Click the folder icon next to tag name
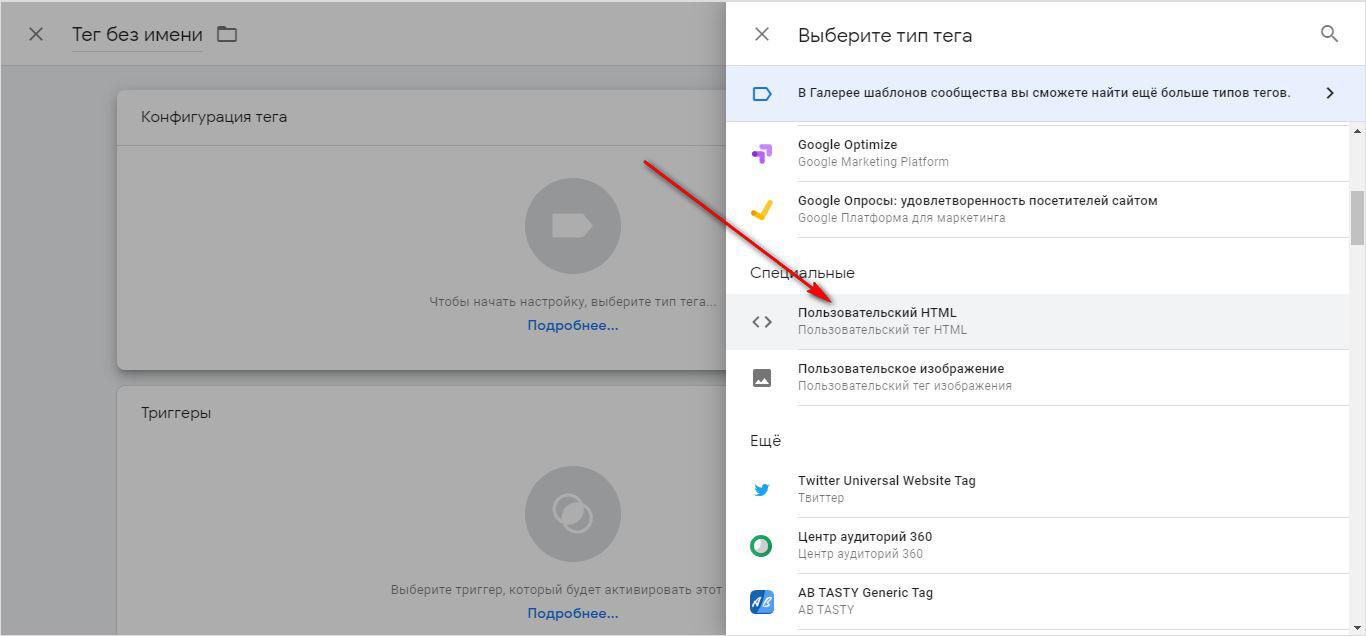The height and width of the screenshot is (636, 1366). pos(227,34)
